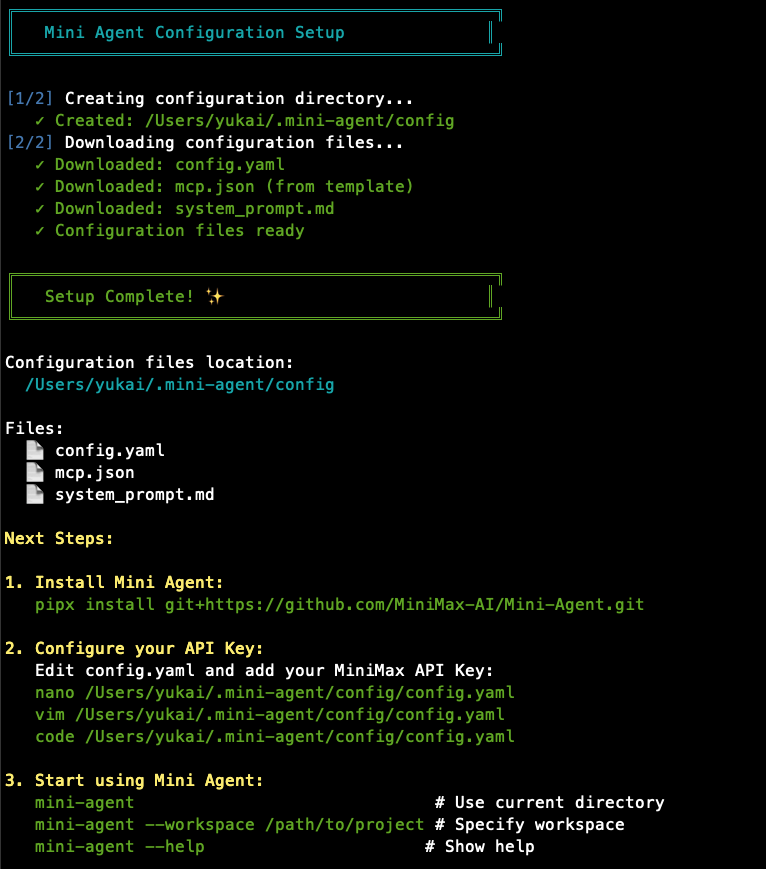Click '# Specify workspace' comment

tap(530, 825)
